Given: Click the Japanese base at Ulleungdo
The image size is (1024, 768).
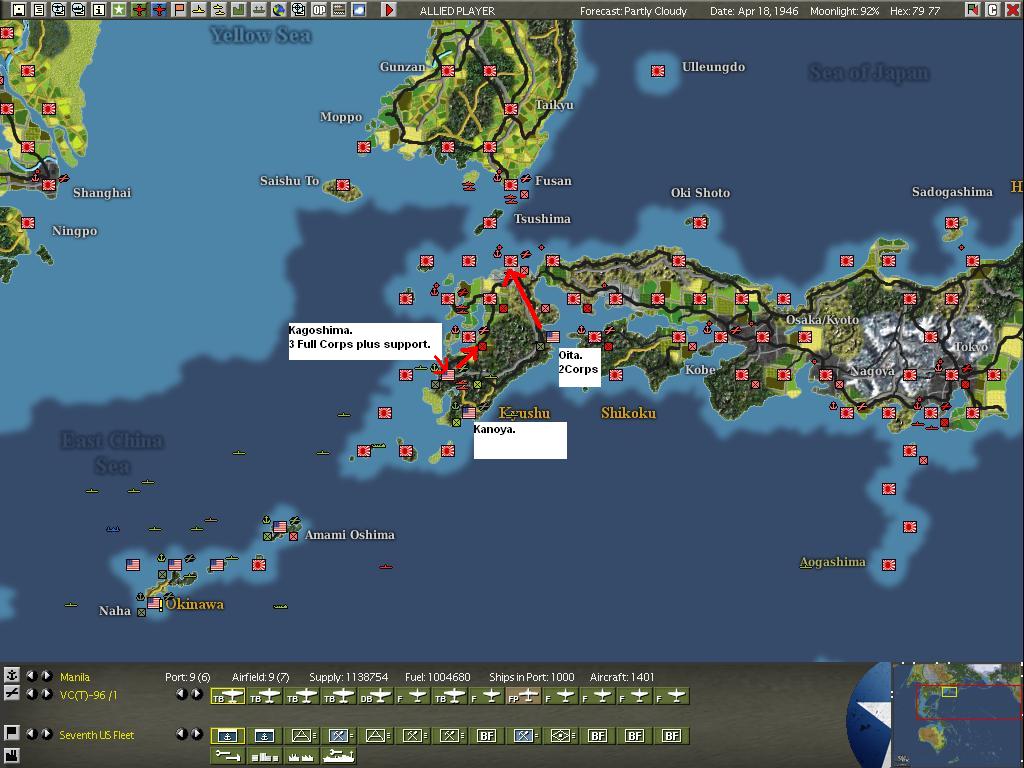Looking at the screenshot, I should (x=658, y=71).
